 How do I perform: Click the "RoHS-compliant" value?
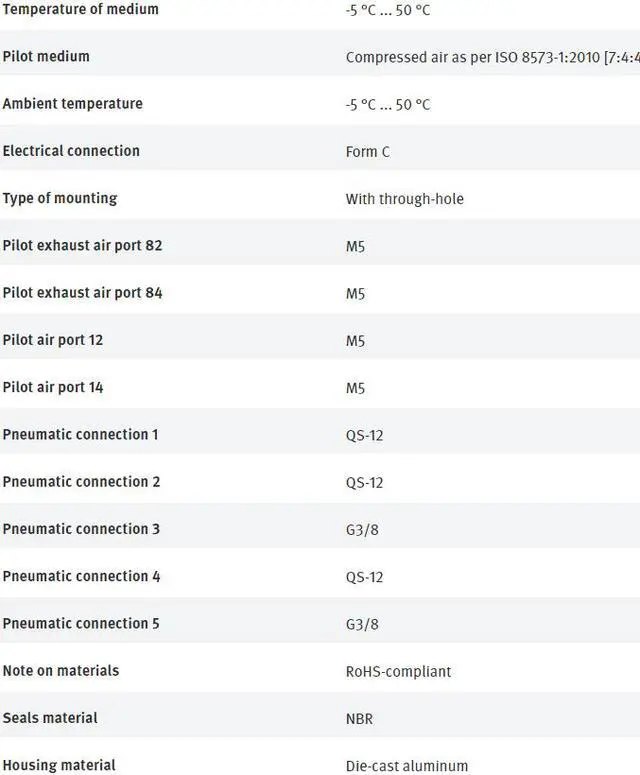398,672
